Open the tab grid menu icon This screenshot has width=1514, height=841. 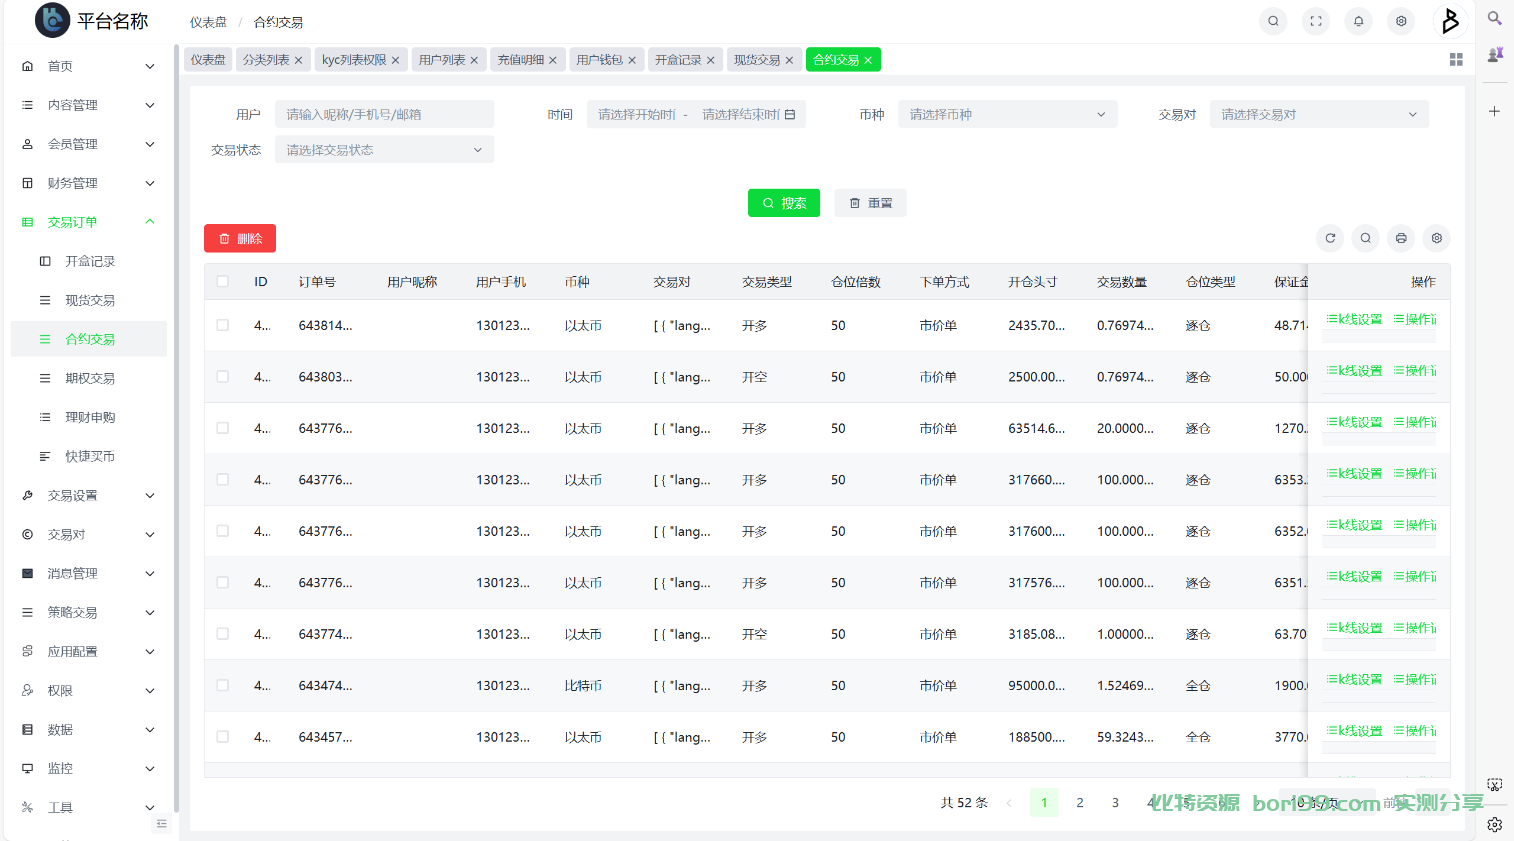coord(1456,60)
